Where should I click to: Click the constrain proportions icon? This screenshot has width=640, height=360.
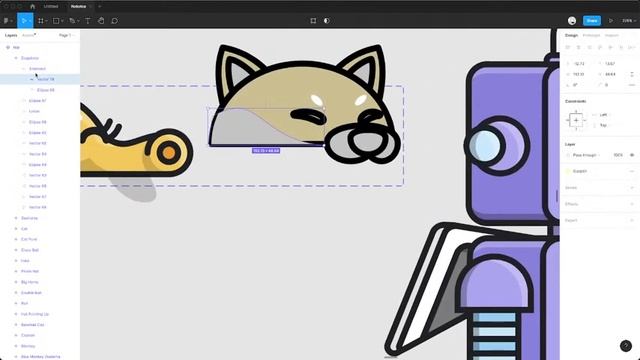632,74
